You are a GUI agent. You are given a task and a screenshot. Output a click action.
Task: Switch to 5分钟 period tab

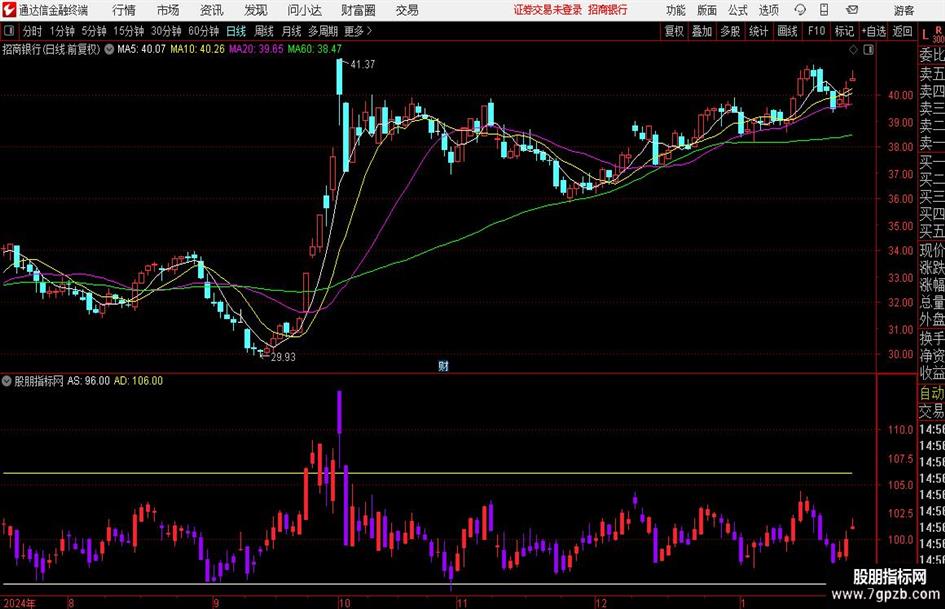tap(93, 31)
